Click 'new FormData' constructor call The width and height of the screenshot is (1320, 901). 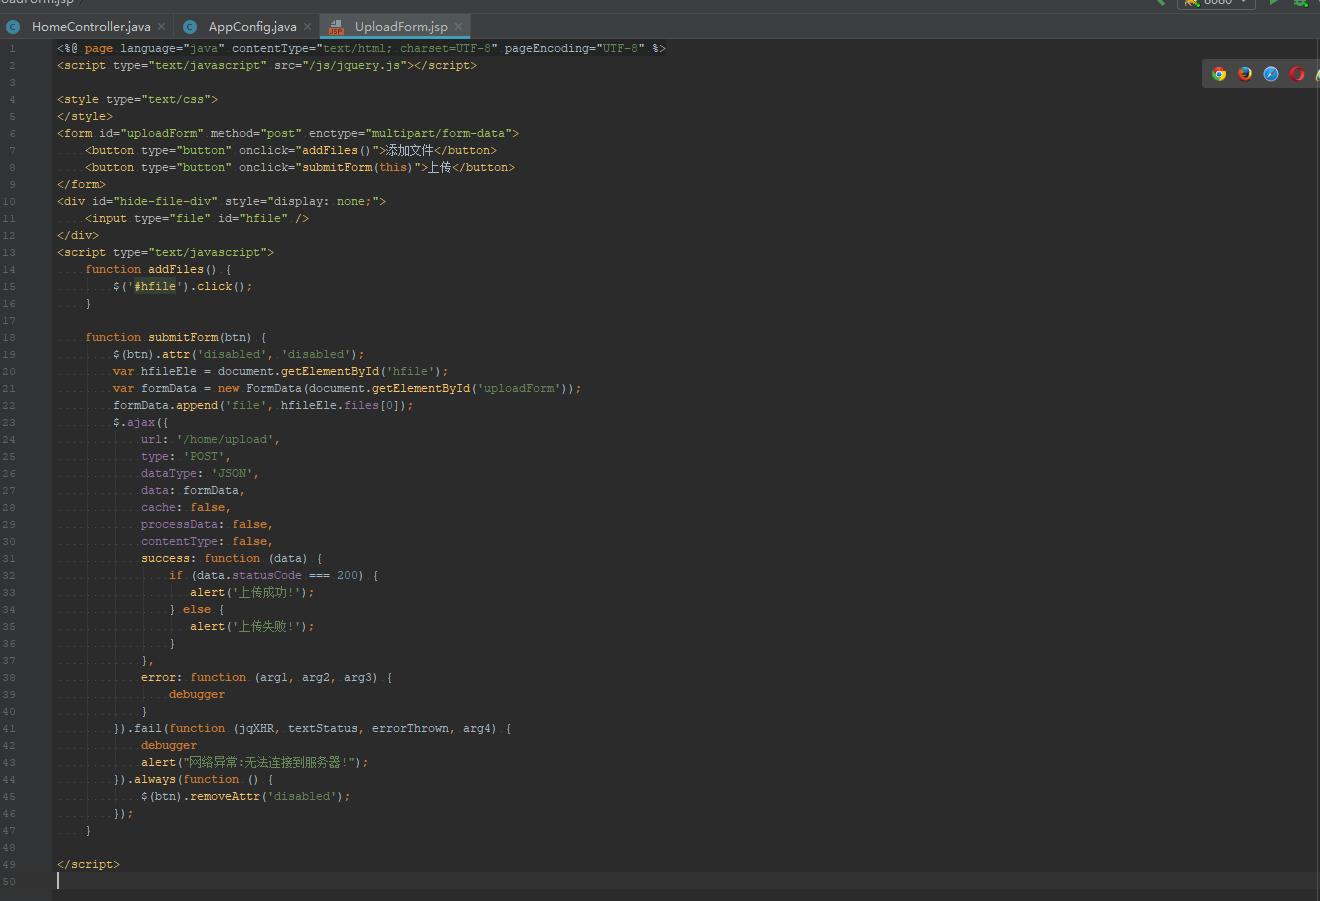[x=260, y=388]
